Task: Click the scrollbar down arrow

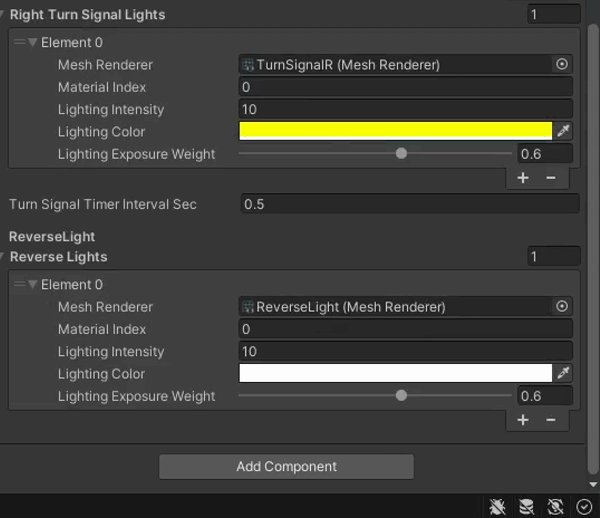Action: (593, 484)
